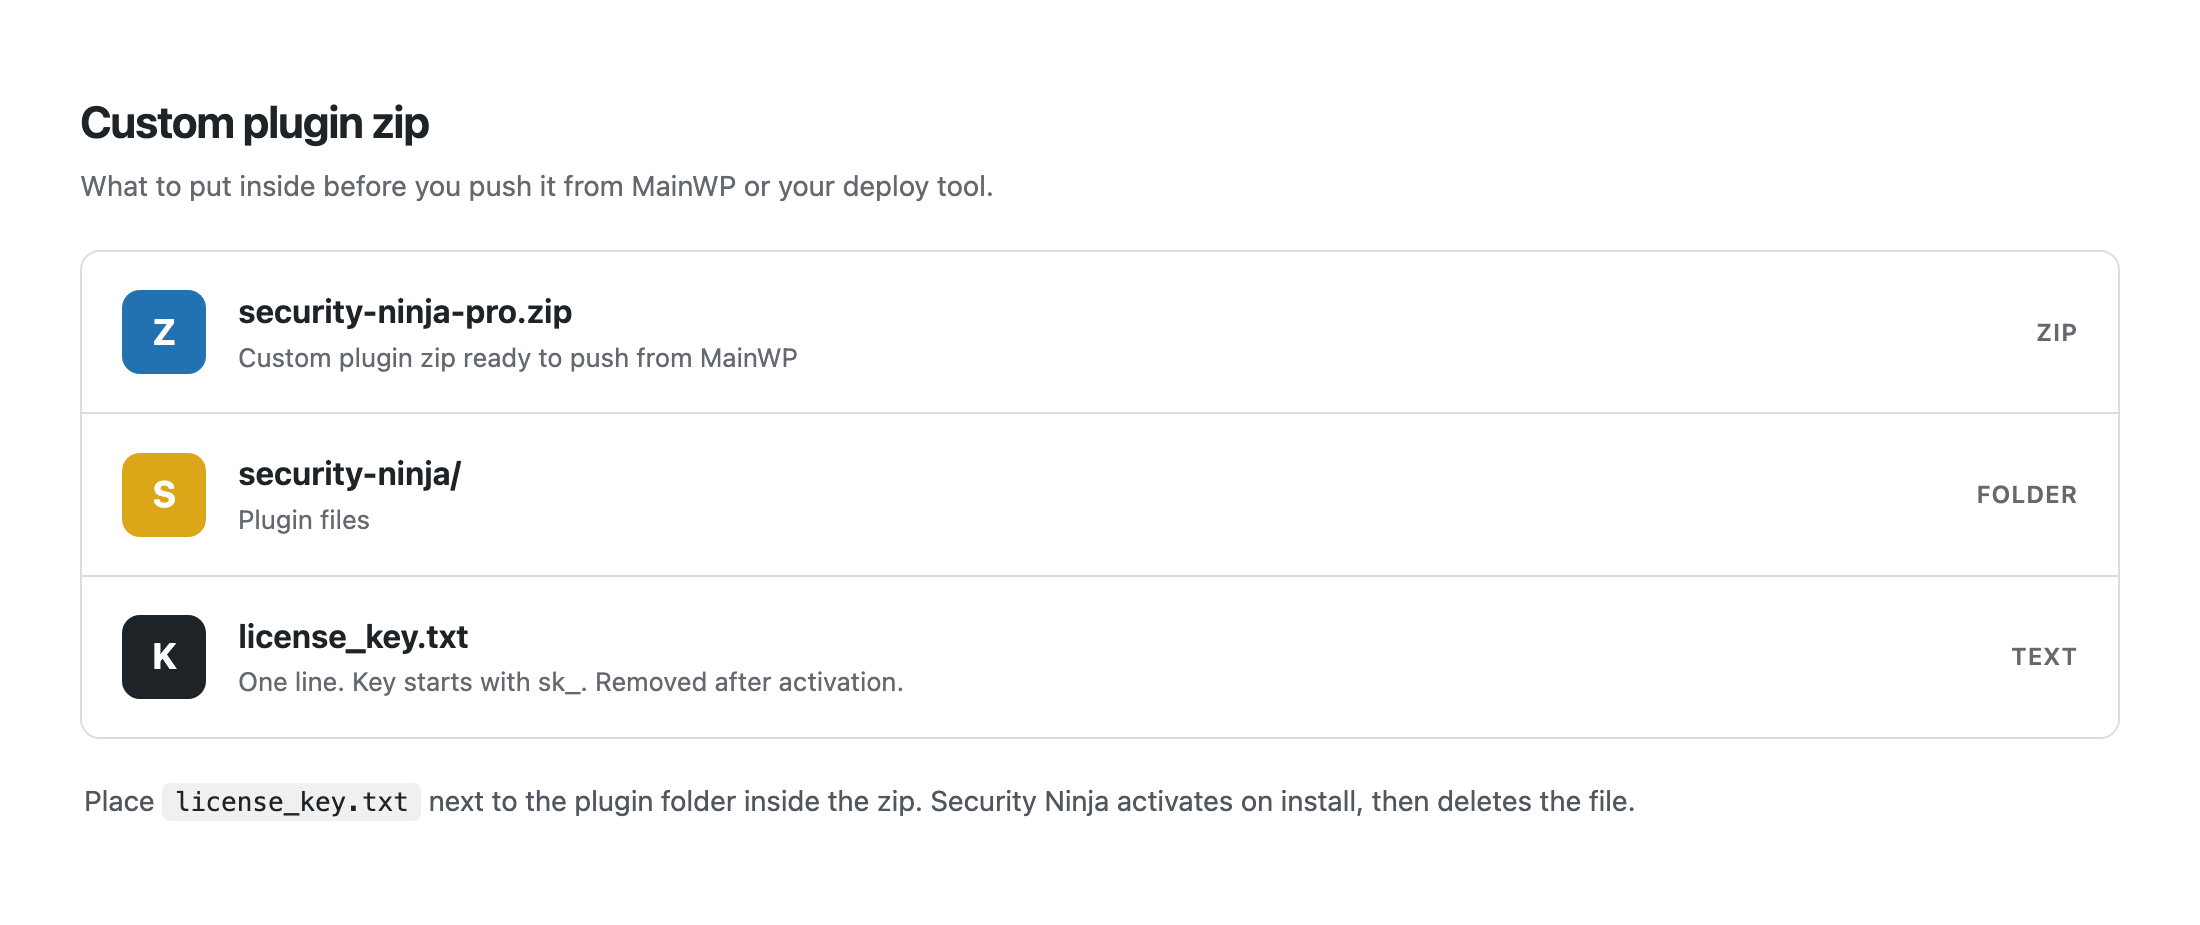Screen dimensions: 2200x925
Task: Click the blue Z zip file icon
Action: click(x=164, y=332)
